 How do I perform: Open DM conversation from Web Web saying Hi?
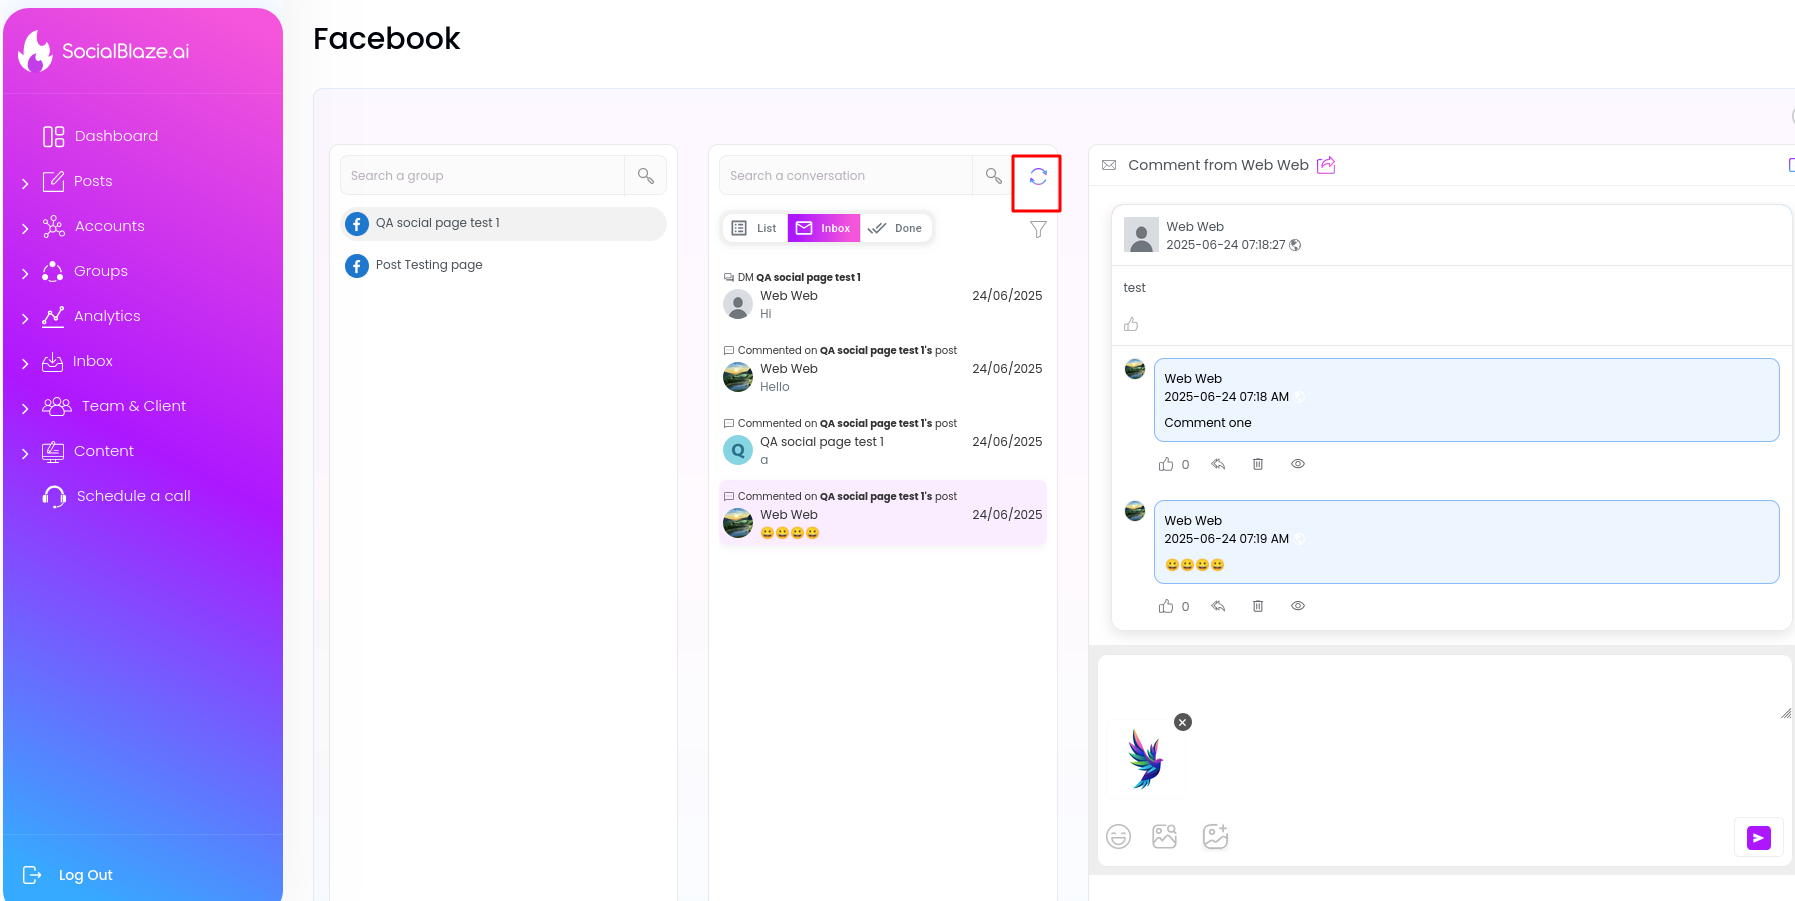pyautogui.click(x=883, y=296)
